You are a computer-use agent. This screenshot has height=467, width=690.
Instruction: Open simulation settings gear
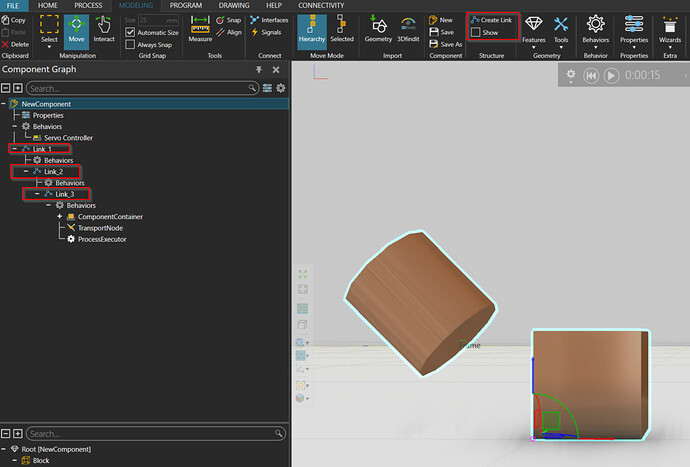[x=571, y=75]
